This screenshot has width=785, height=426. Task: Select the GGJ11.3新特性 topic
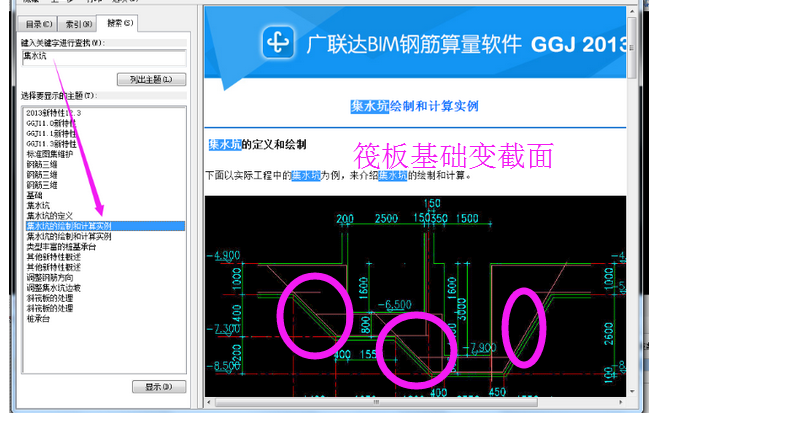[x=51, y=144]
